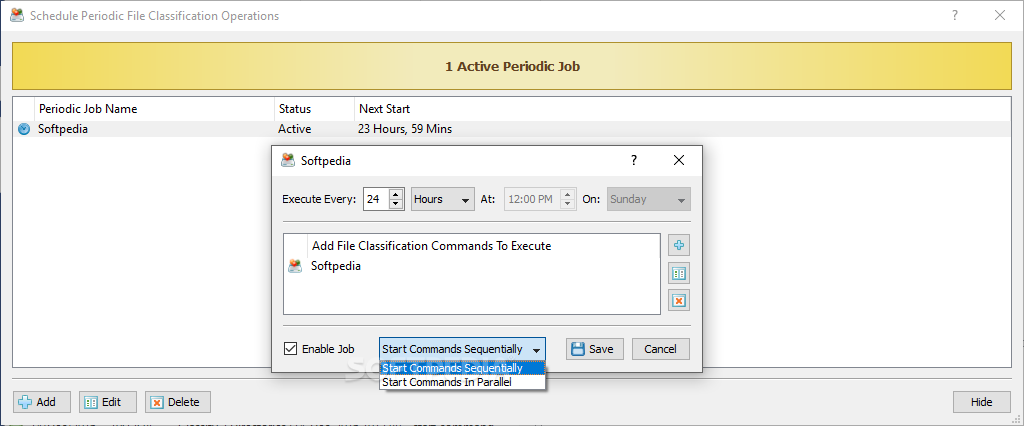Select Softpedia entry in commands to execute list

click(x=472, y=266)
